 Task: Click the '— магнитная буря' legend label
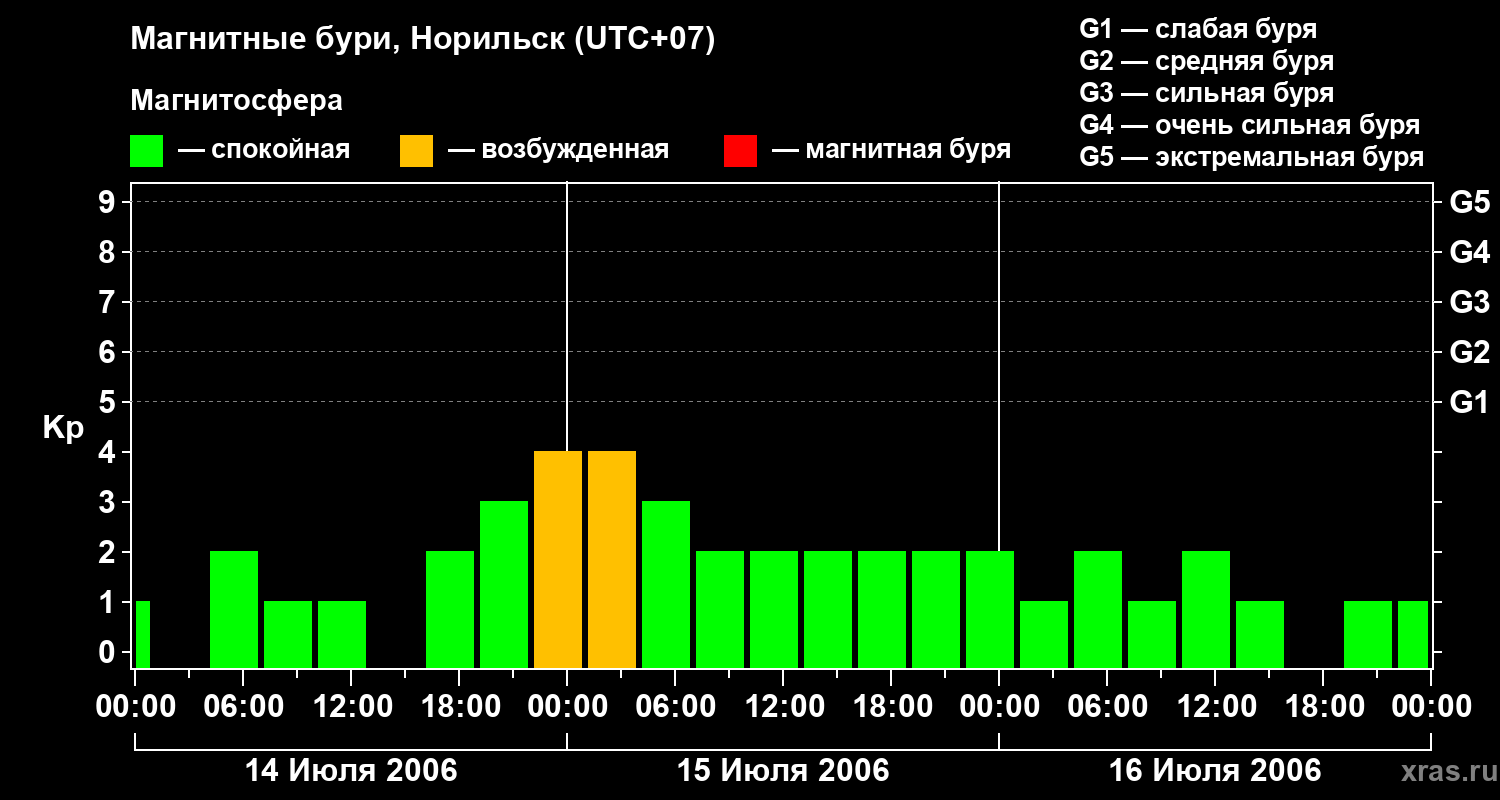tap(891, 150)
